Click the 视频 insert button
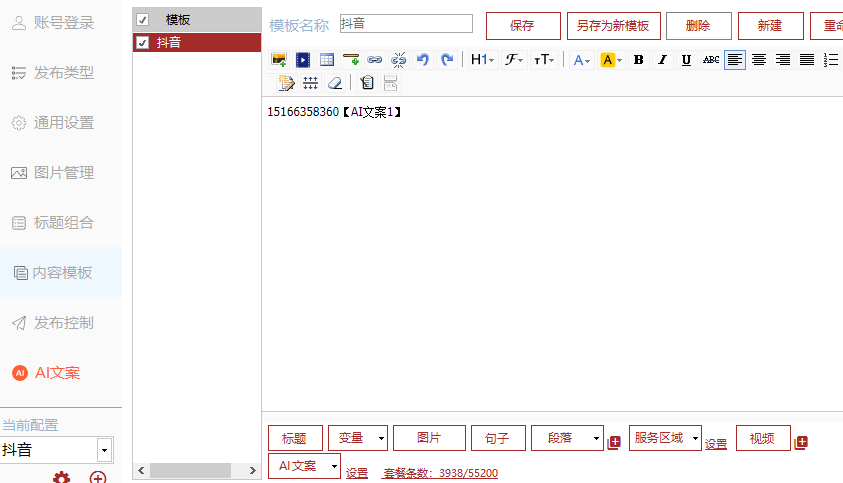 (763, 438)
